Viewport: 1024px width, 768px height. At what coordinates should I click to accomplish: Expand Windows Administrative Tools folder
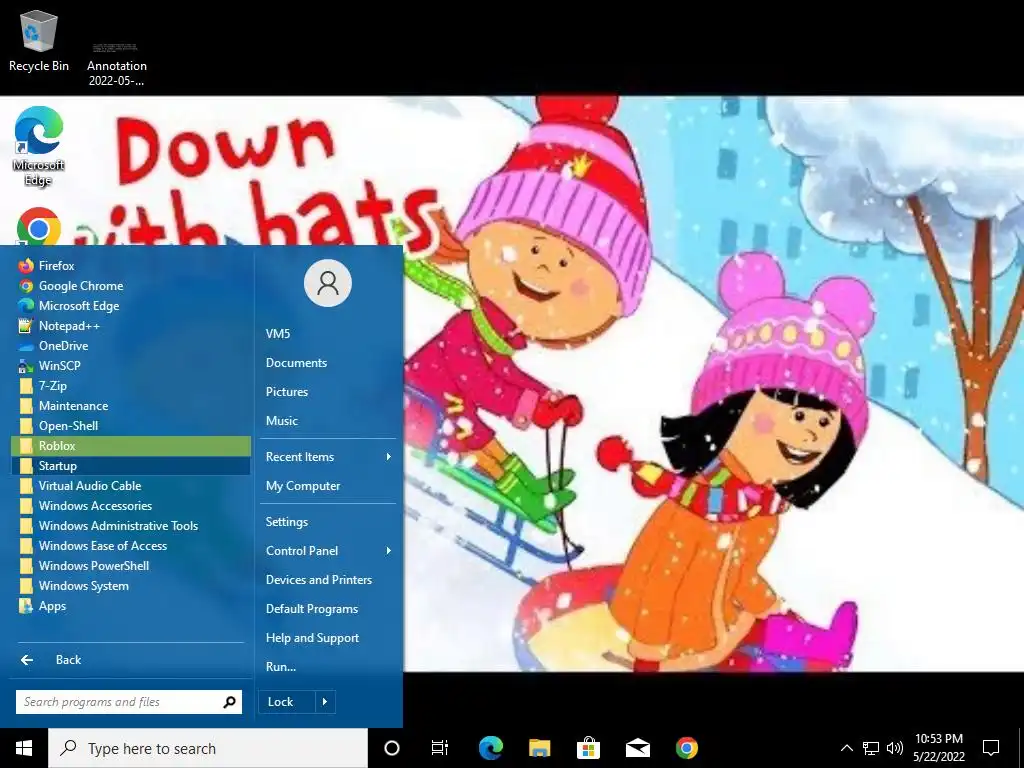click(x=131, y=526)
